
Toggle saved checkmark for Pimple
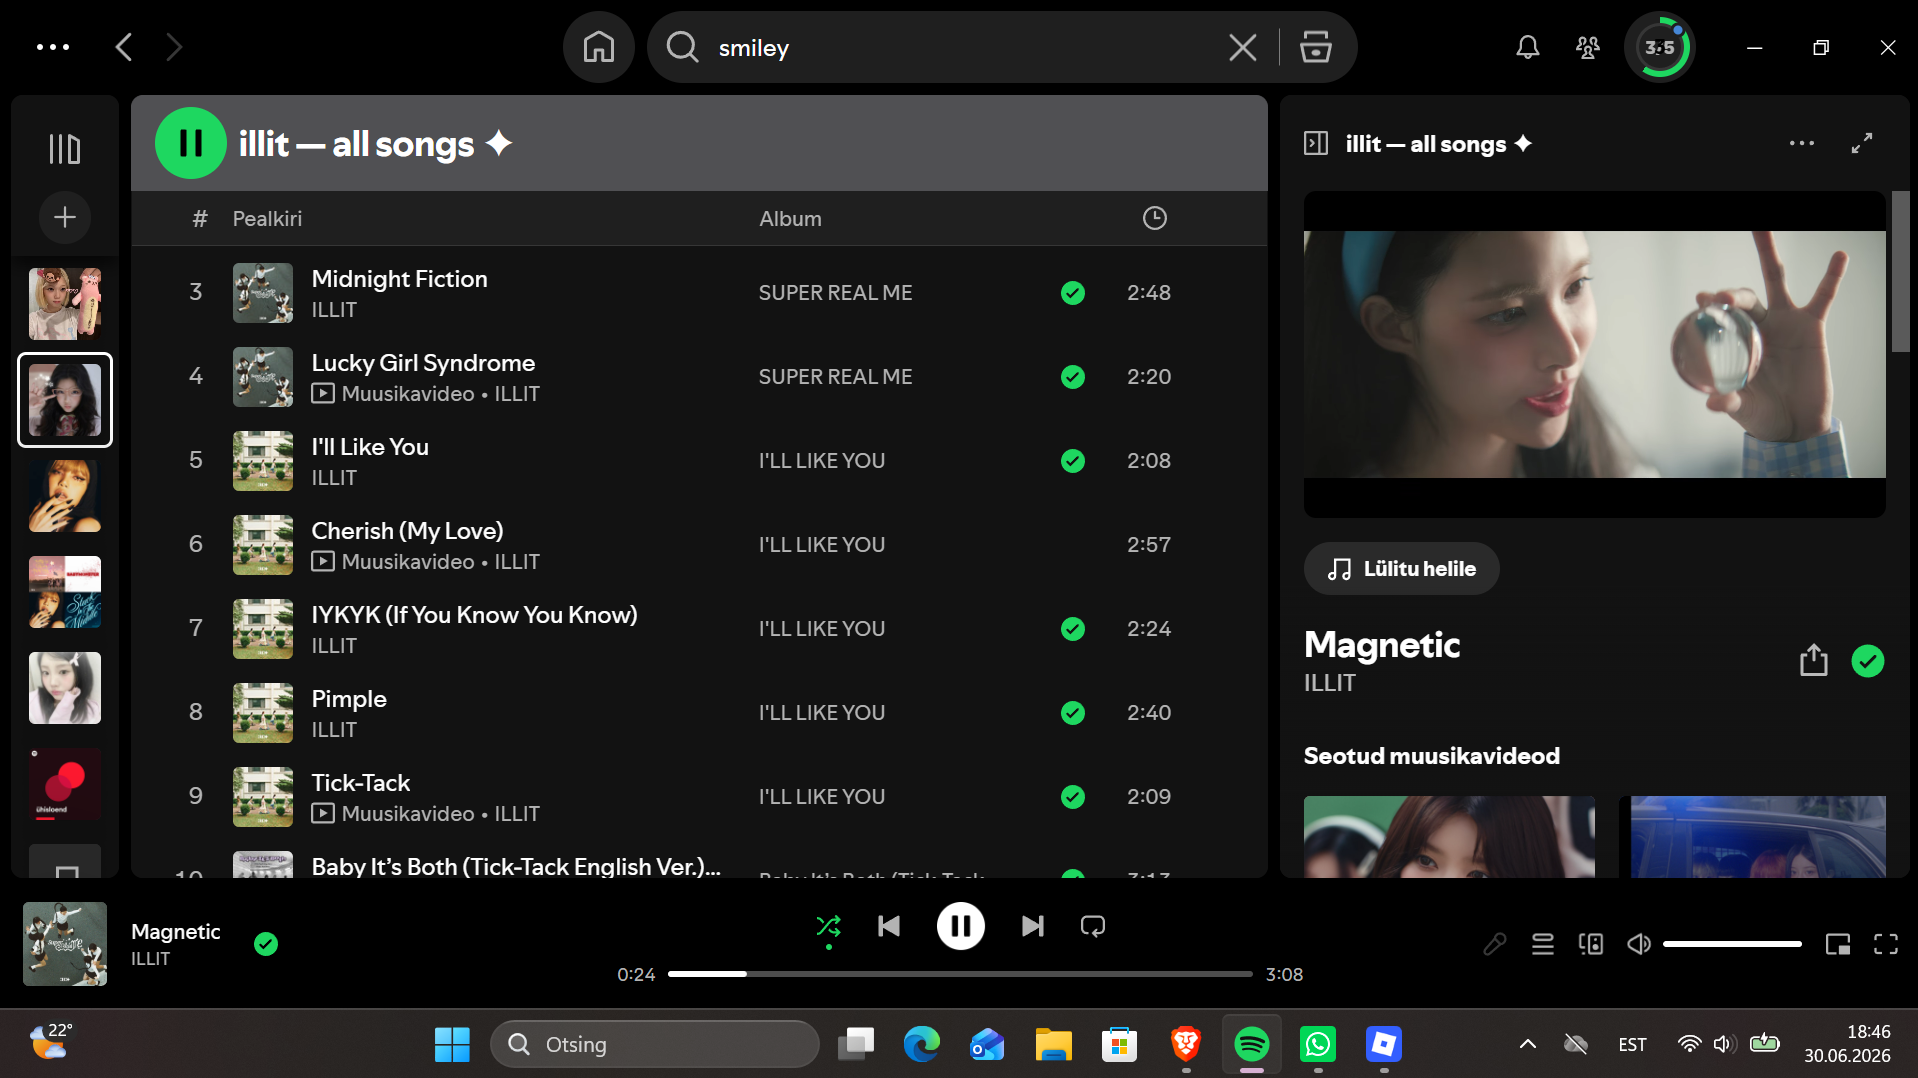click(x=1072, y=713)
